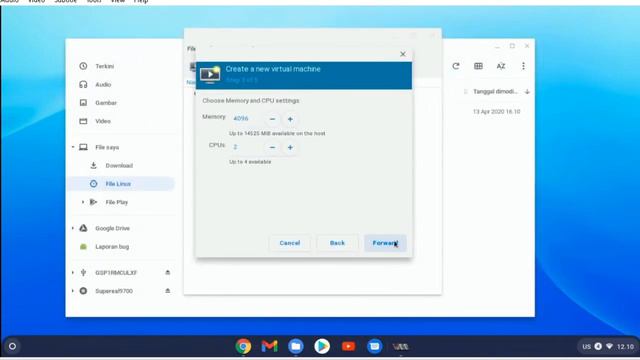Sort by Tanggal dimodifikasi column
This screenshot has height=360, width=640.
[x=495, y=91]
